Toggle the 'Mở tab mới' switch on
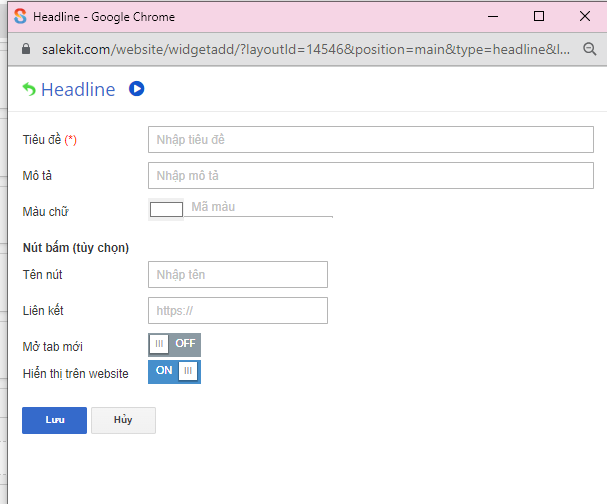 coord(174,344)
